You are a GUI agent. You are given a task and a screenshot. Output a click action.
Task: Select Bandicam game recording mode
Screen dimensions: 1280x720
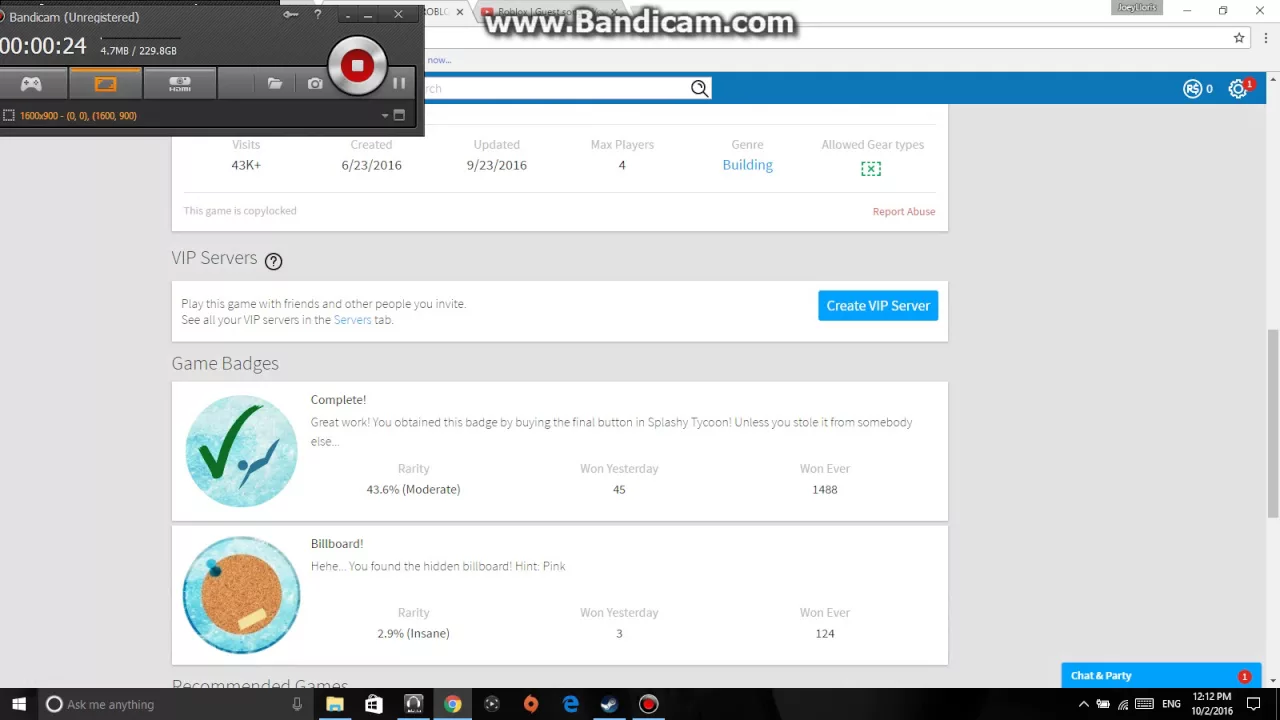click(x=32, y=84)
